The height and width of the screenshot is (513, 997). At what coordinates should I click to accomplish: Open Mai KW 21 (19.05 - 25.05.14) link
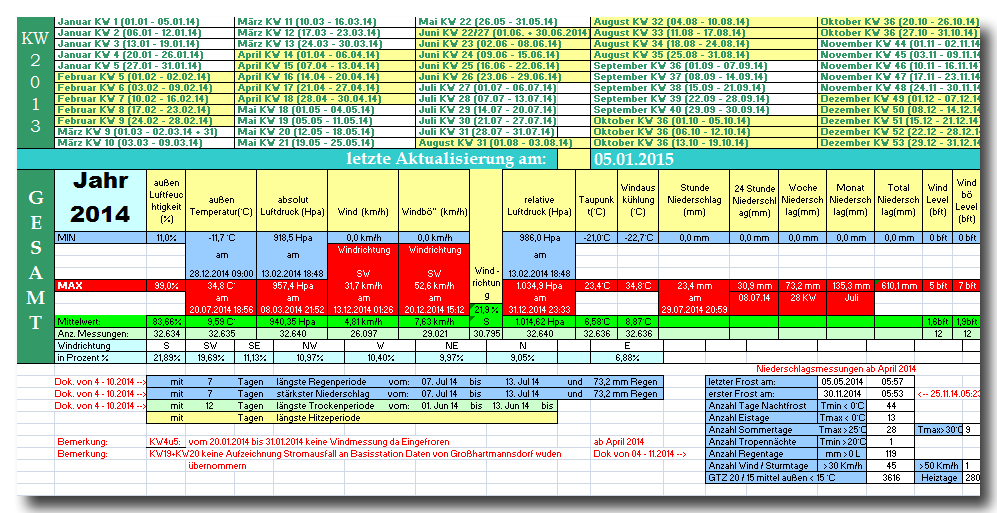pyautogui.click(x=305, y=143)
